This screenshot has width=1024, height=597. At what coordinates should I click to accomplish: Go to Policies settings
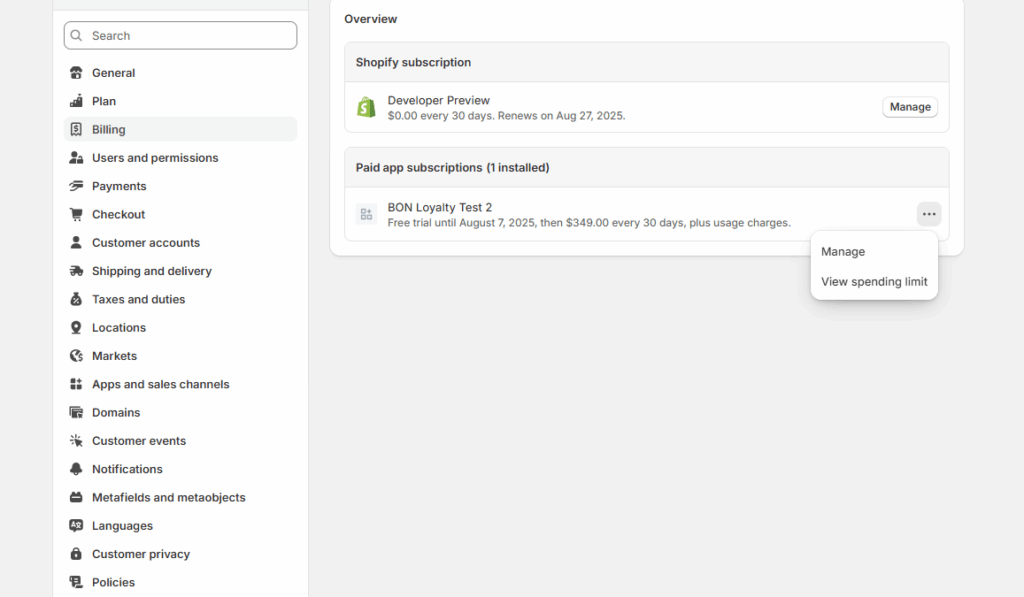coord(181,582)
